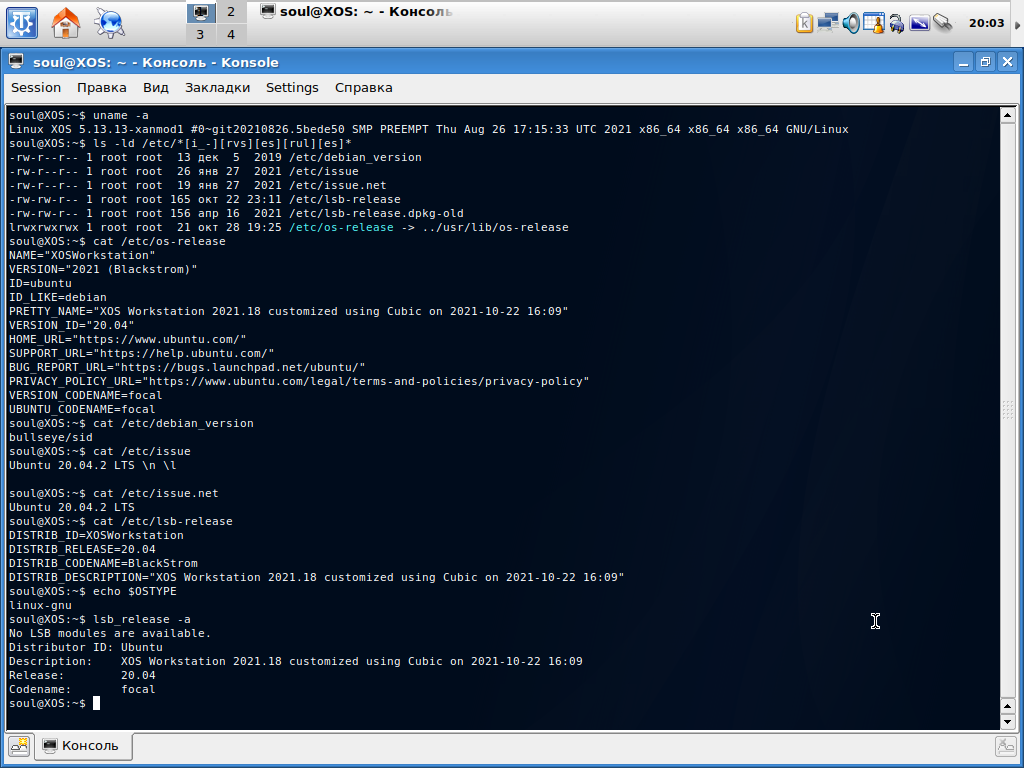Minimize the Konsole window
The width and height of the screenshot is (1024, 768).
click(x=963, y=62)
